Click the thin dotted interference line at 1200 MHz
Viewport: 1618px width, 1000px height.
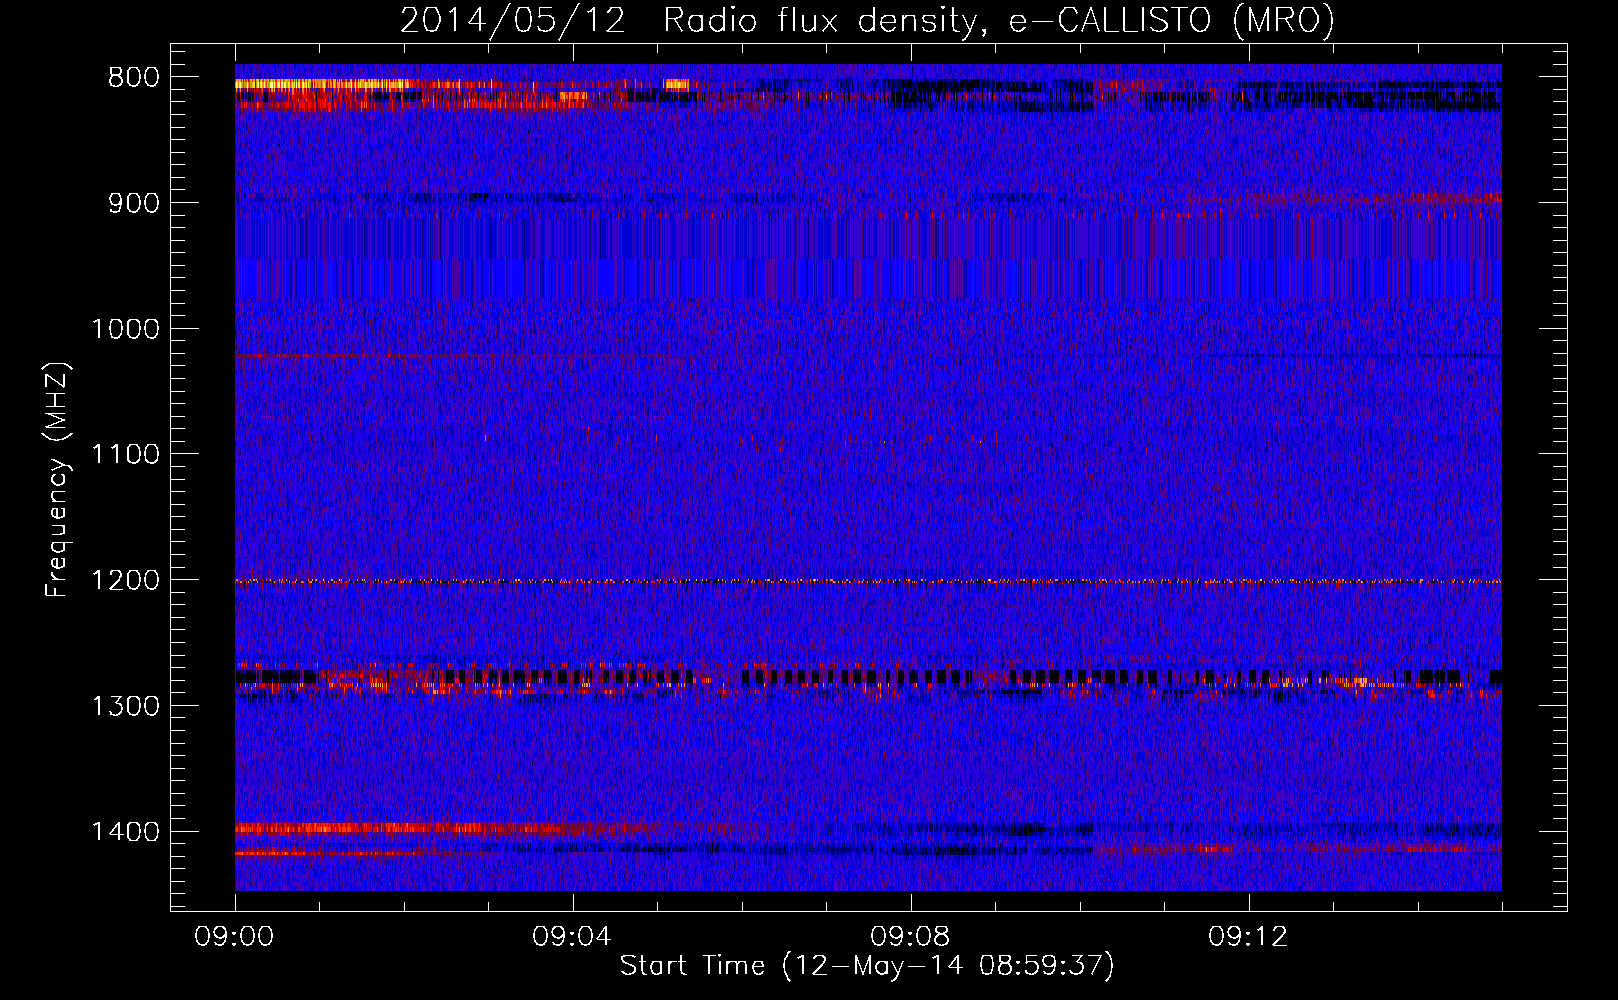[868, 581]
